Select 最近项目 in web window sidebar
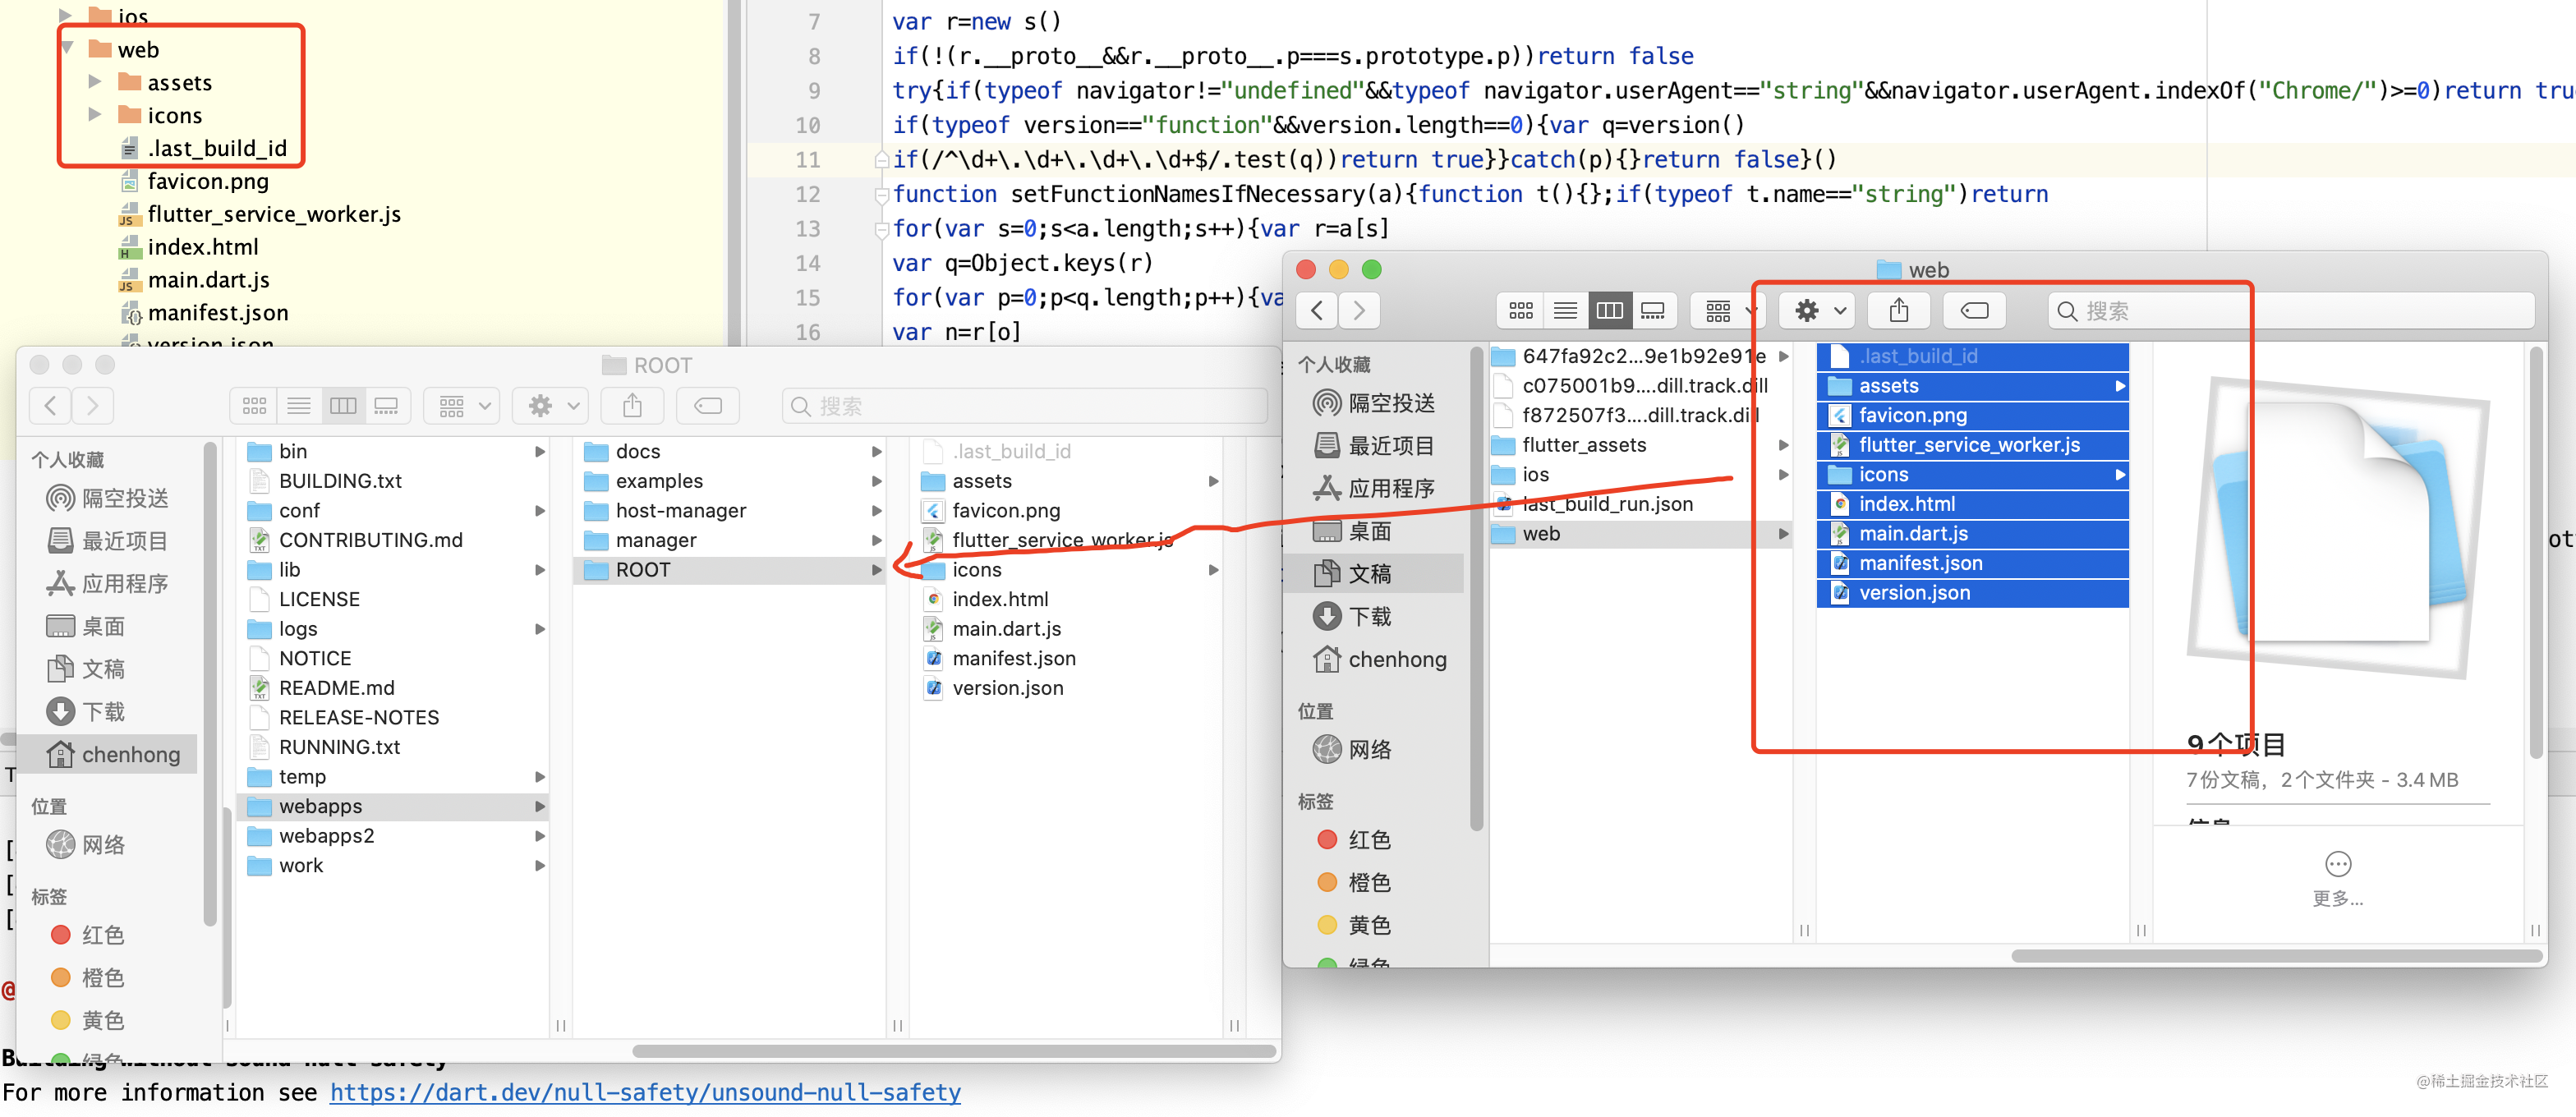The width and height of the screenshot is (2576, 1117). [1374, 446]
